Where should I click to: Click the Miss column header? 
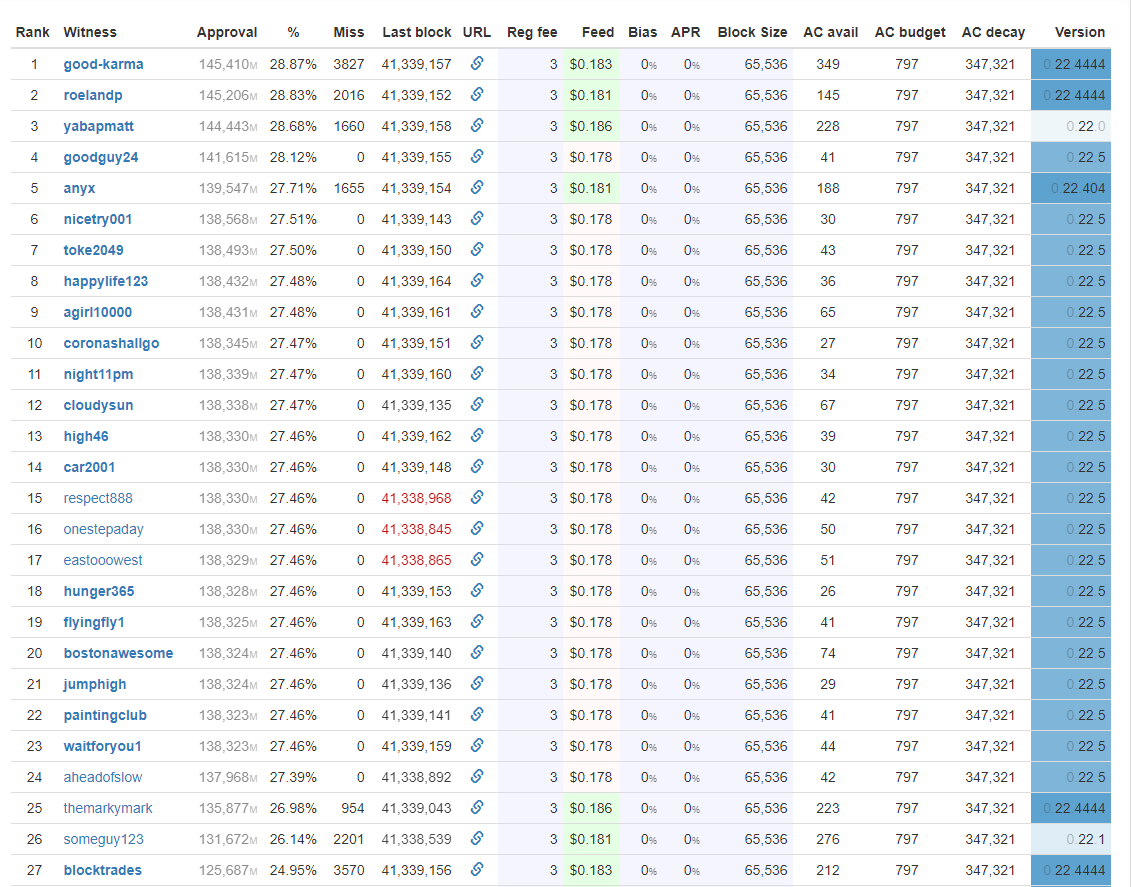(349, 32)
